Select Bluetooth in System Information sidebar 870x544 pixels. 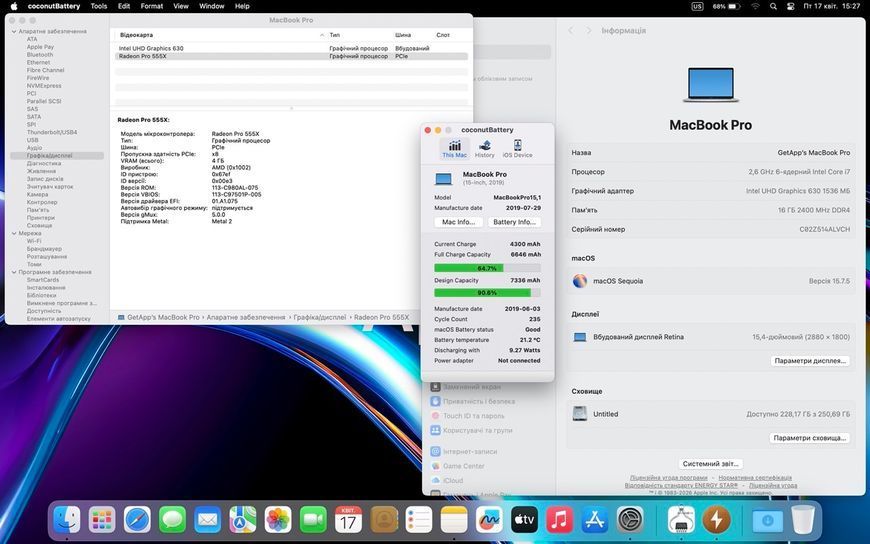point(40,55)
